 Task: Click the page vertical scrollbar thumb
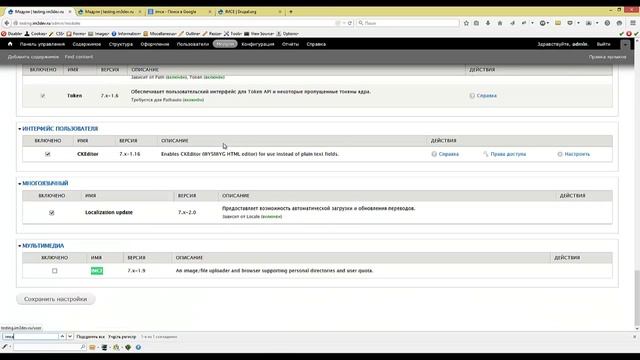click(x=637, y=298)
